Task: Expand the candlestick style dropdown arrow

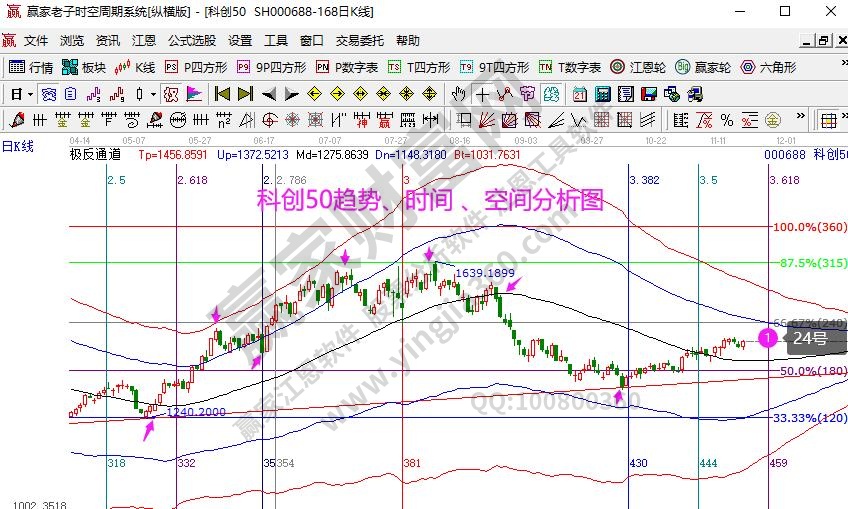Action: [x=153, y=95]
